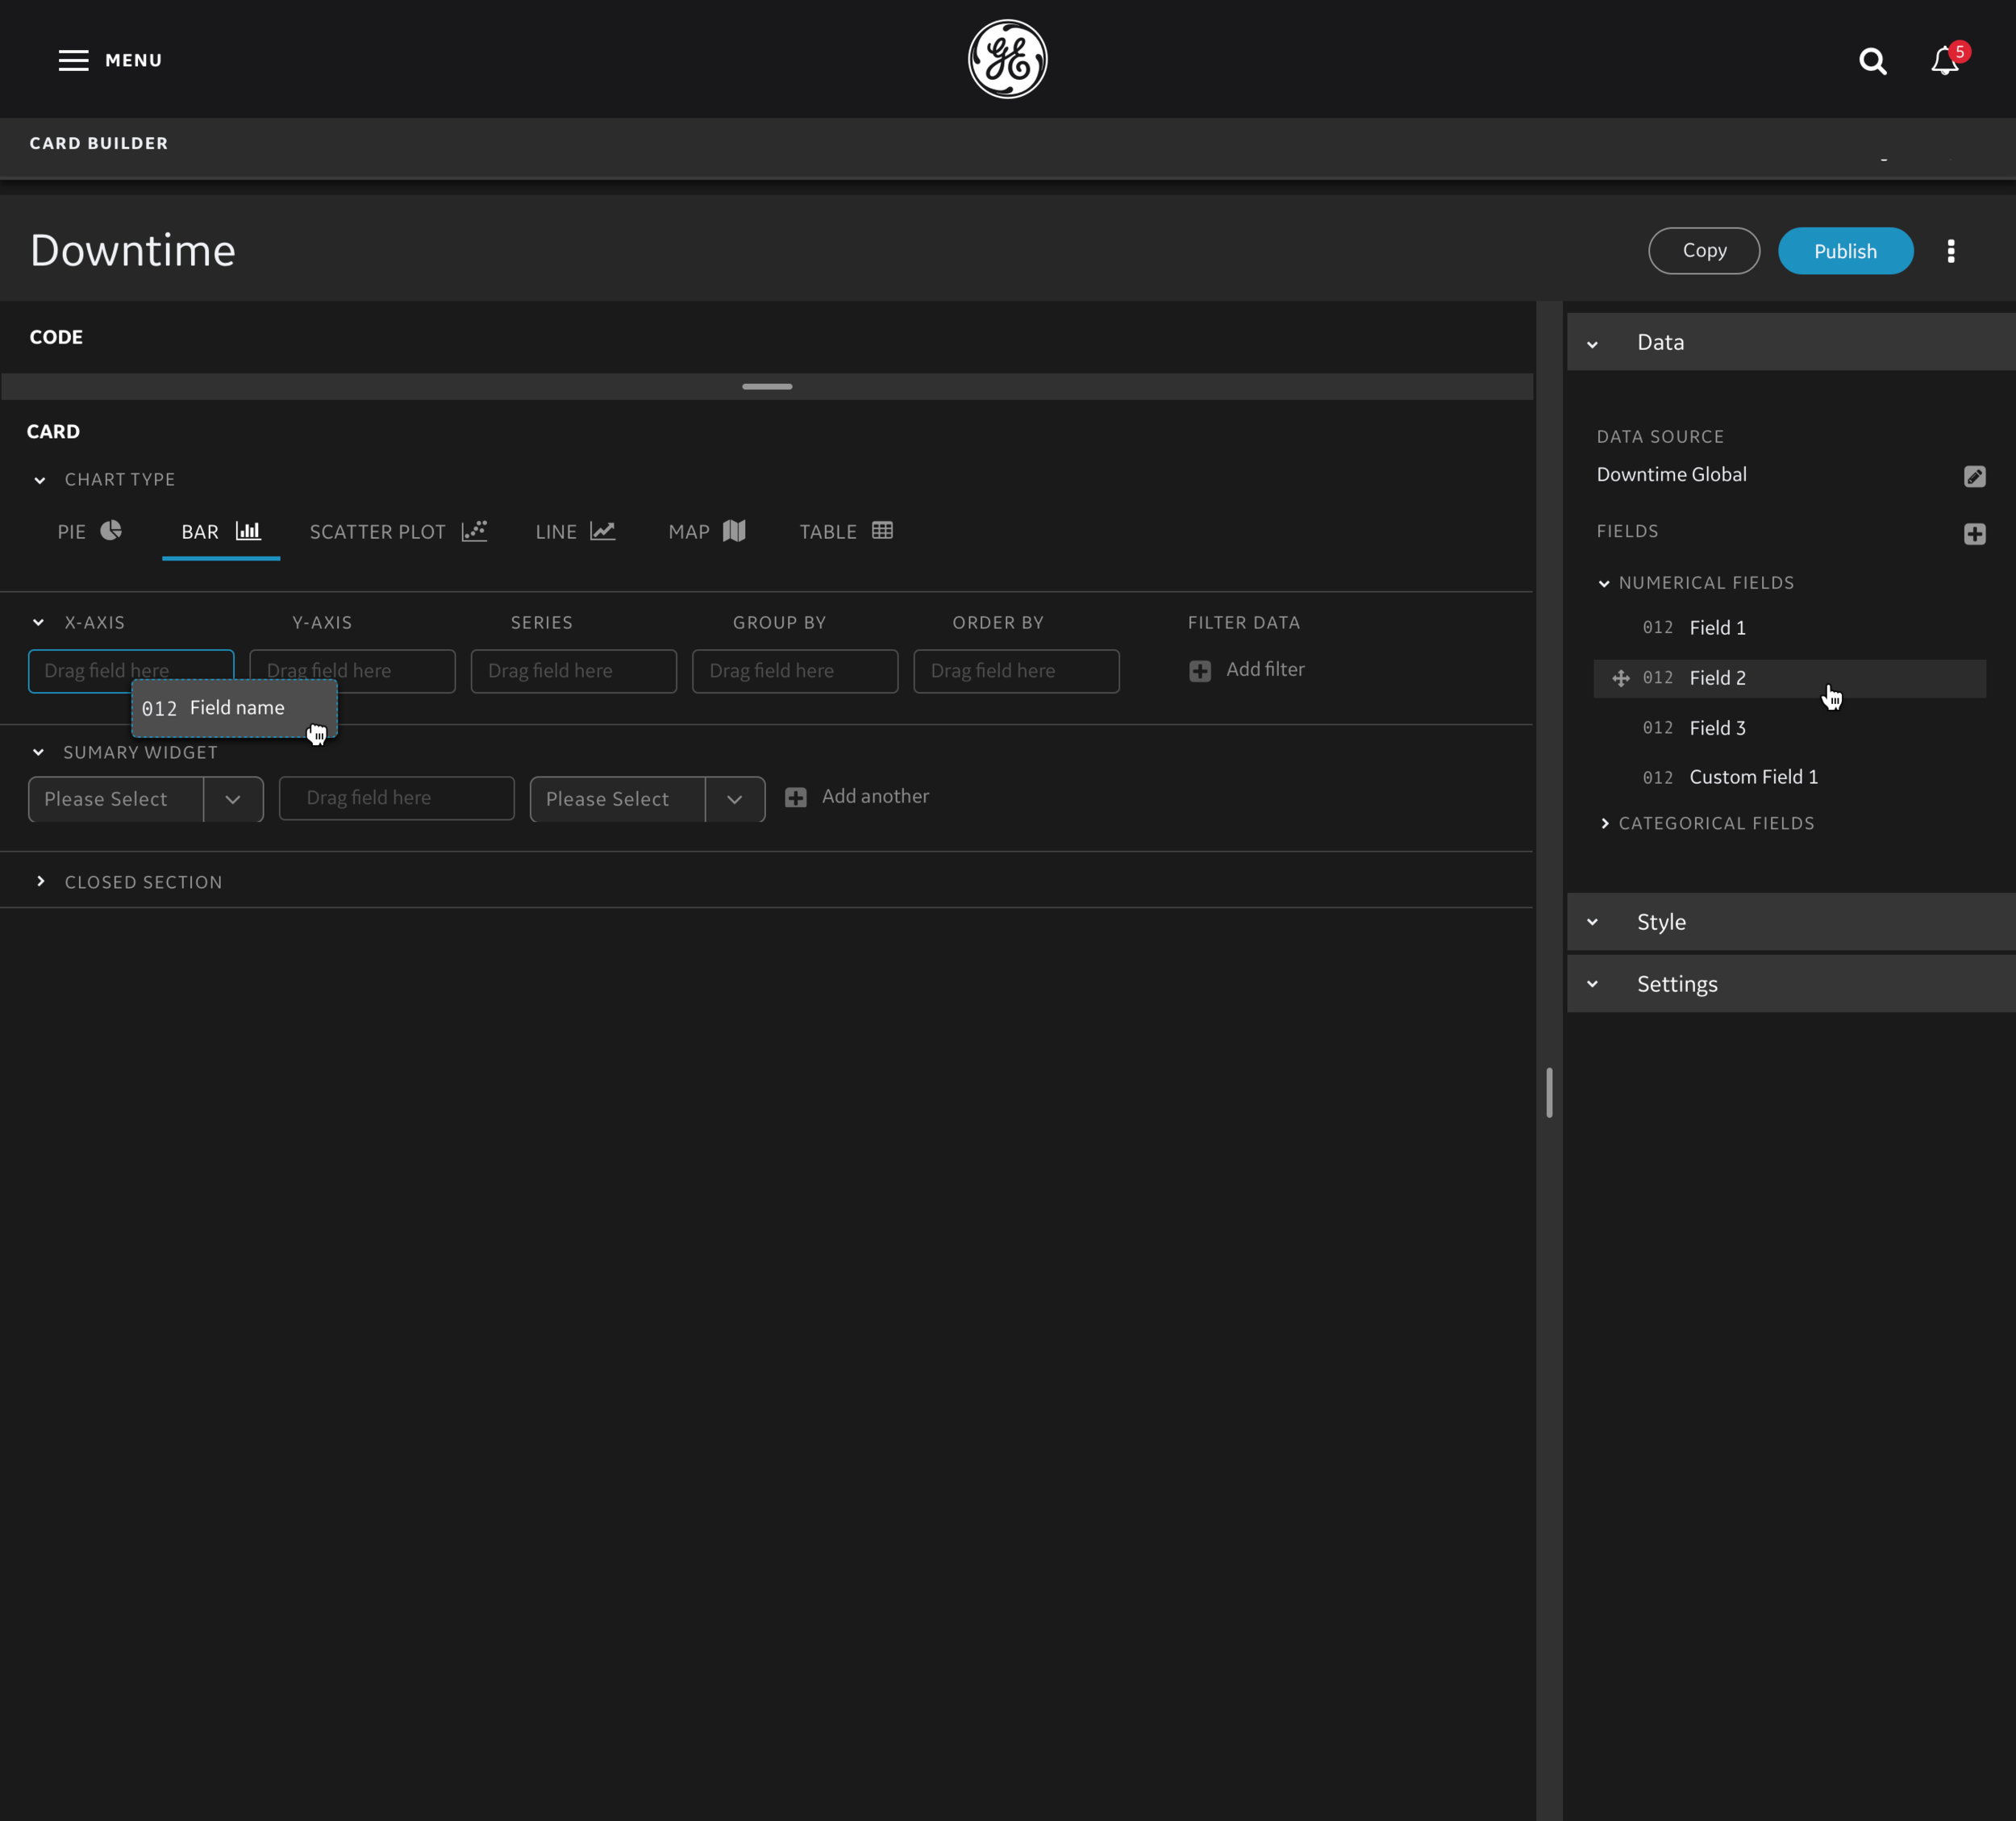Image resolution: width=2016 pixels, height=1821 pixels.
Task: Click the code panel resize handle
Action: (x=767, y=386)
